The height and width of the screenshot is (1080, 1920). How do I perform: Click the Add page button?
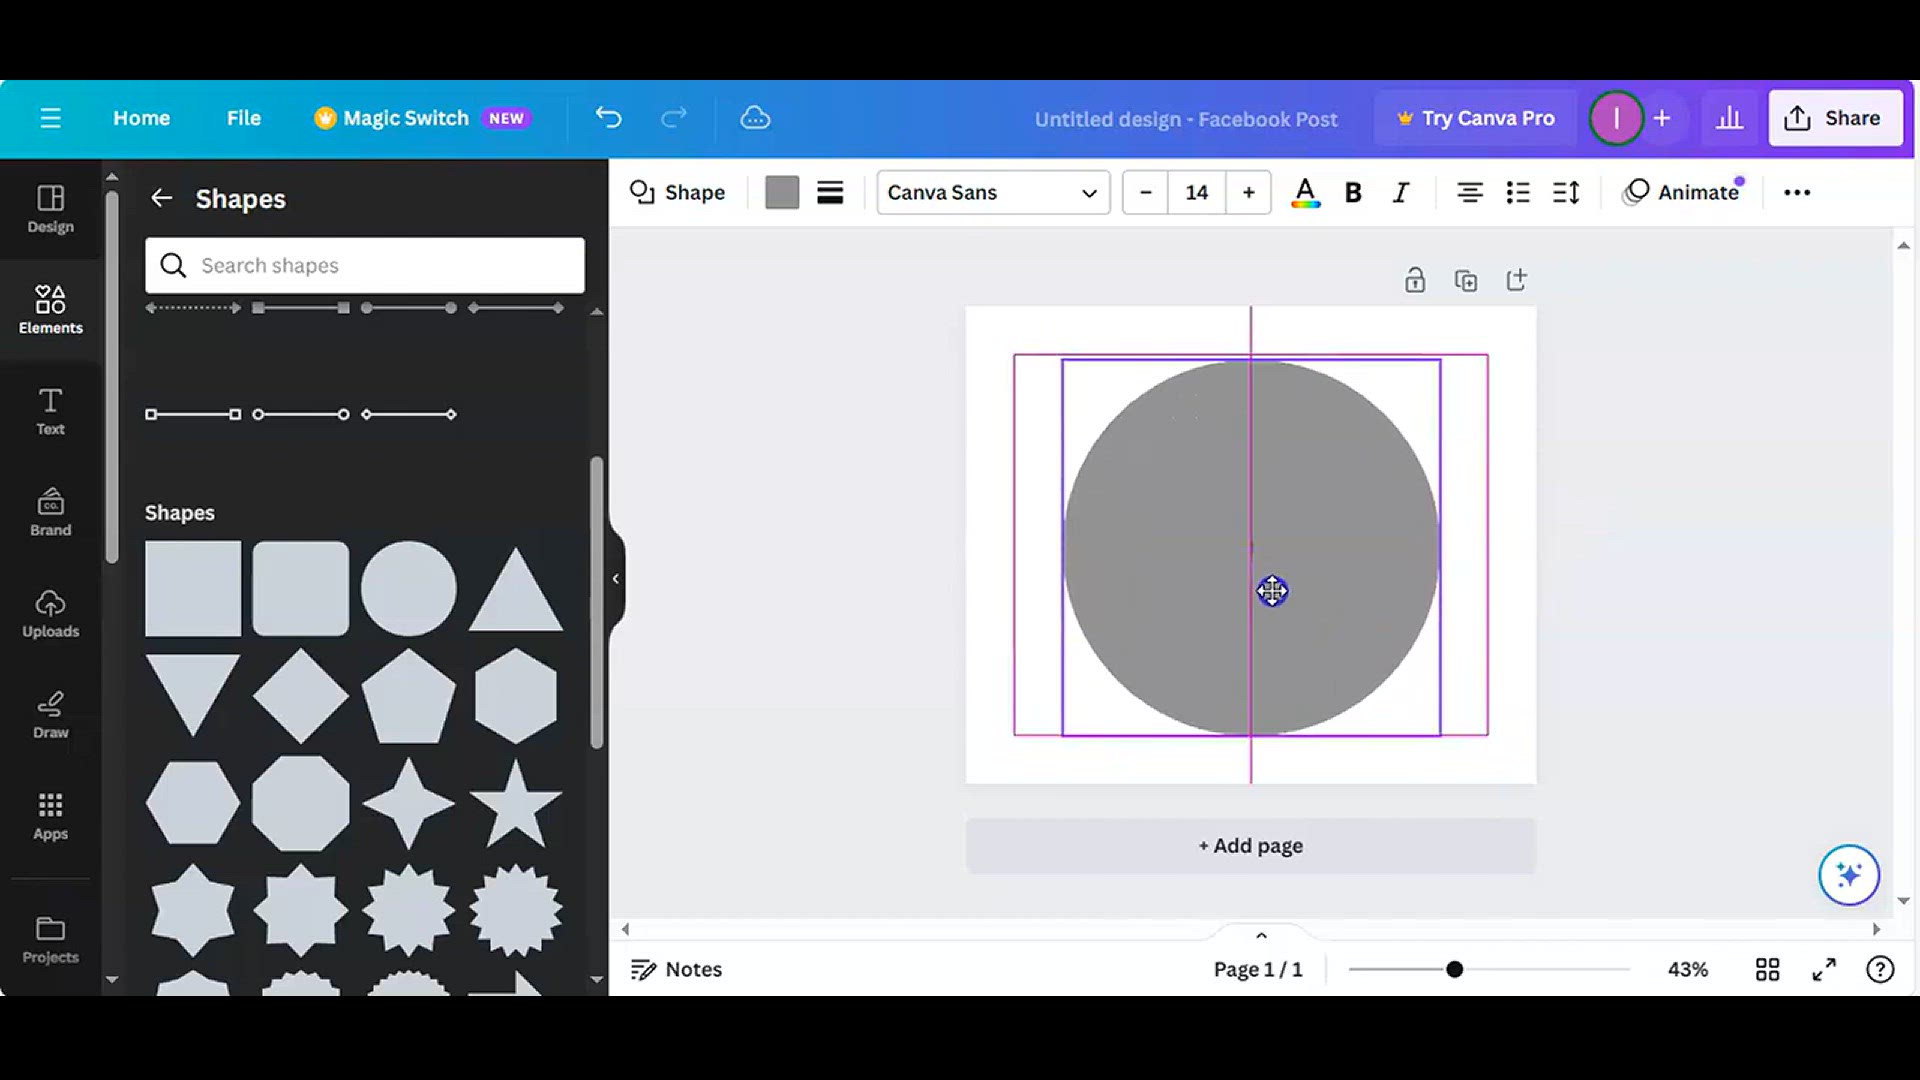point(1250,846)
